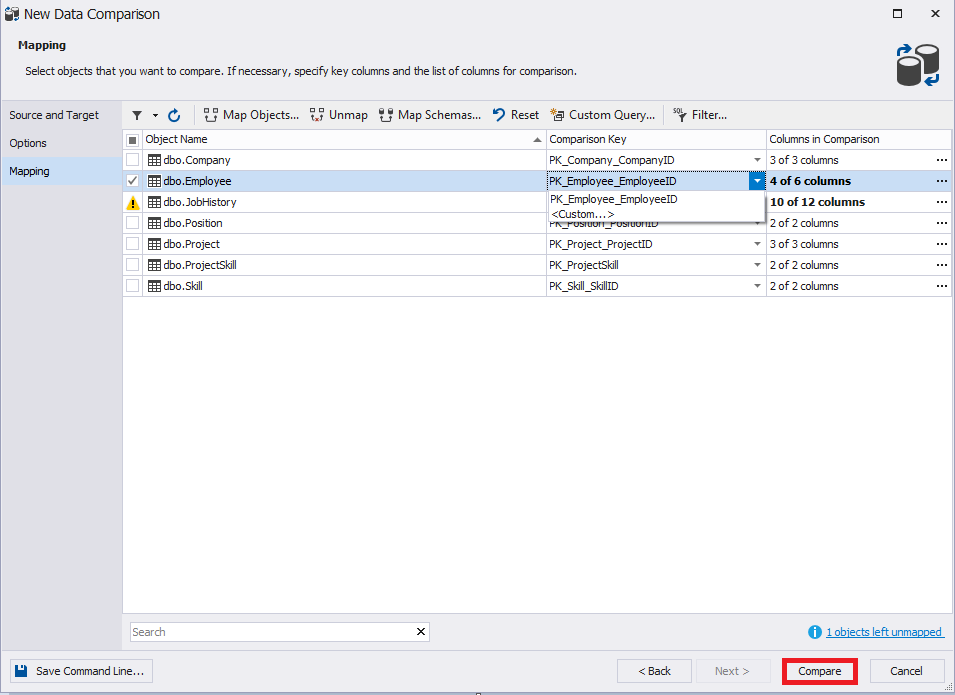
Task: Click the table icon of dbo.Company
Action: [155, 160]
